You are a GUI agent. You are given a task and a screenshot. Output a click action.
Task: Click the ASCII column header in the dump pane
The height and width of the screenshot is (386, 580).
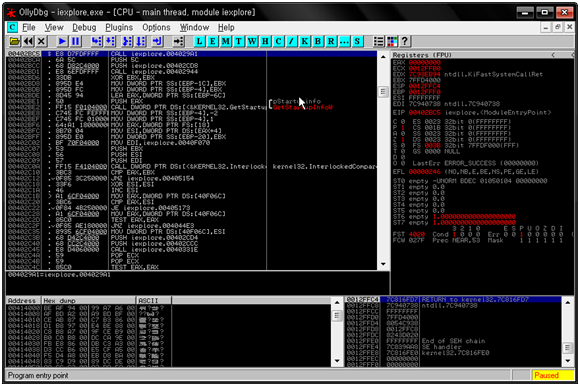click(154, 300)
